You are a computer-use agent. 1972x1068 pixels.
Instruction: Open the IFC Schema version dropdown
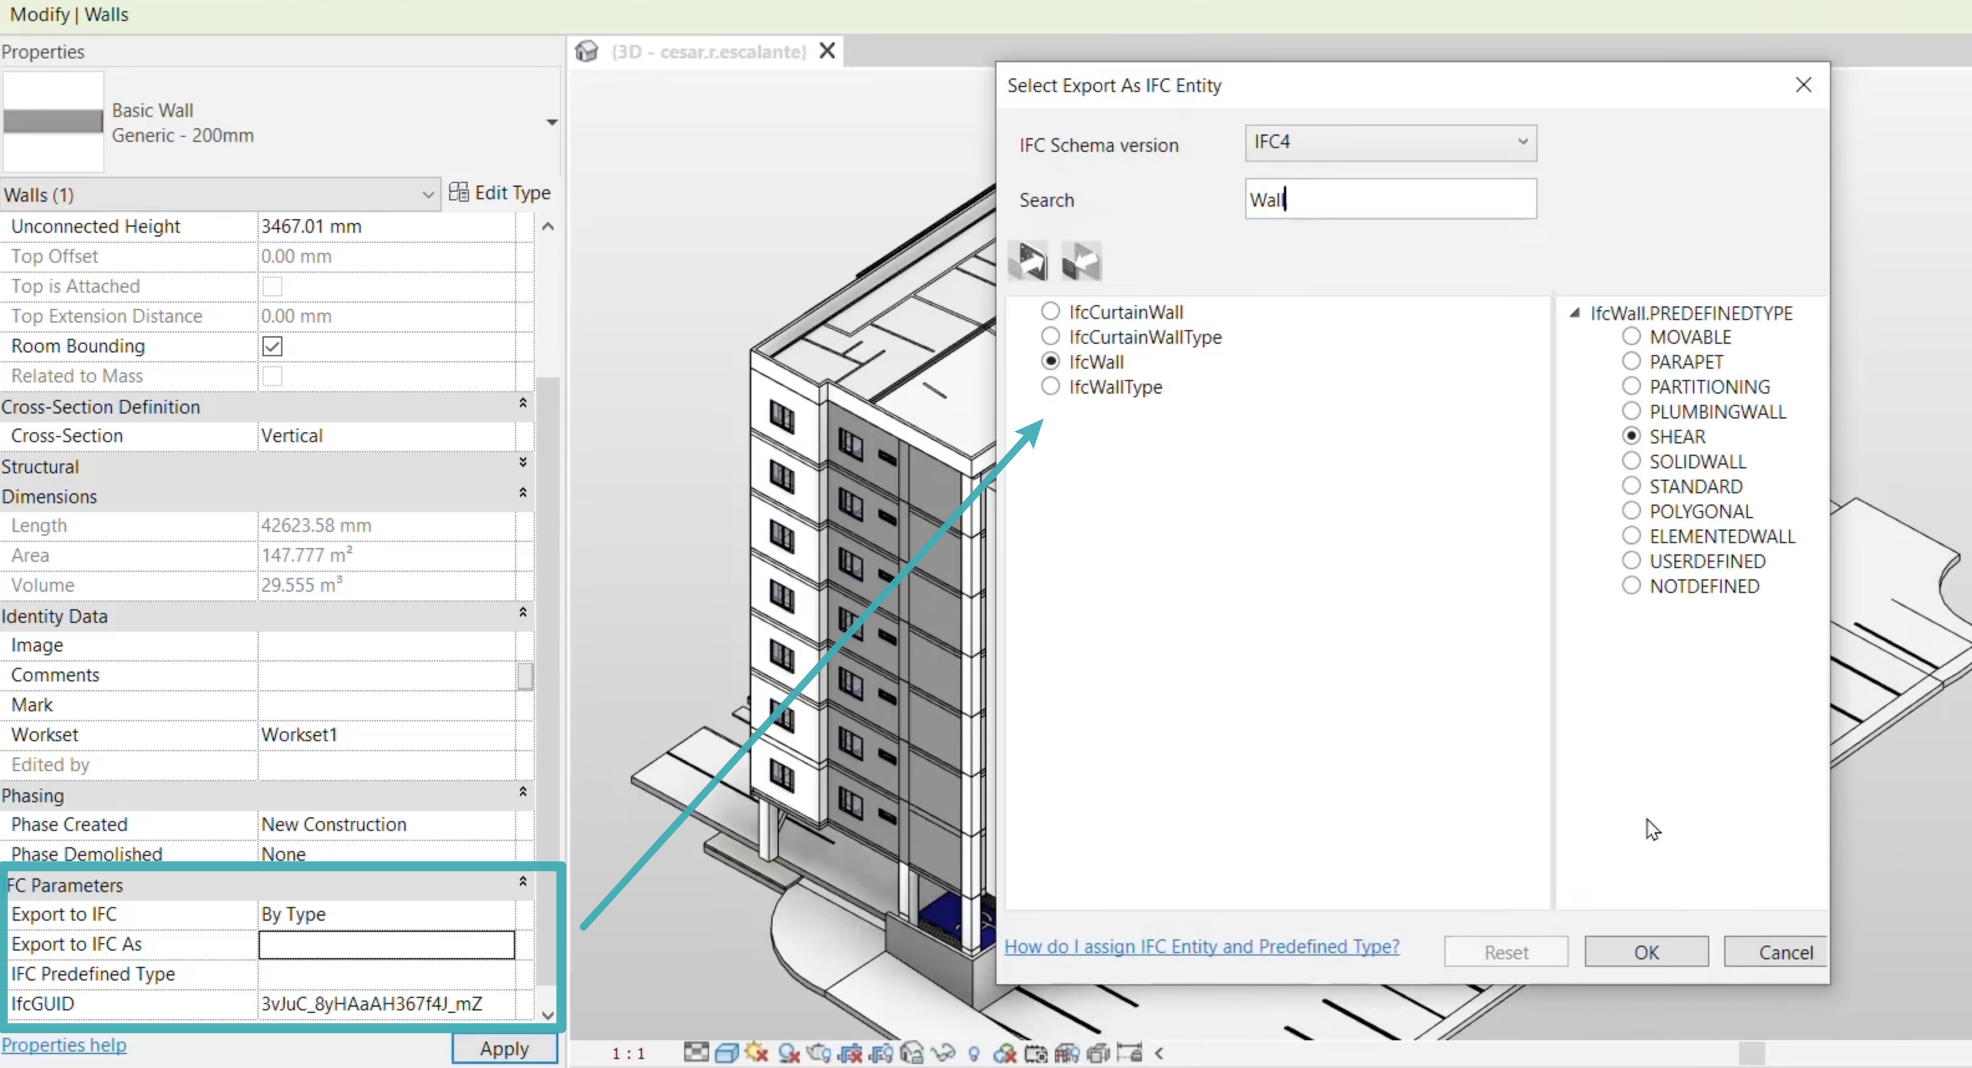tap(1390, 142)
